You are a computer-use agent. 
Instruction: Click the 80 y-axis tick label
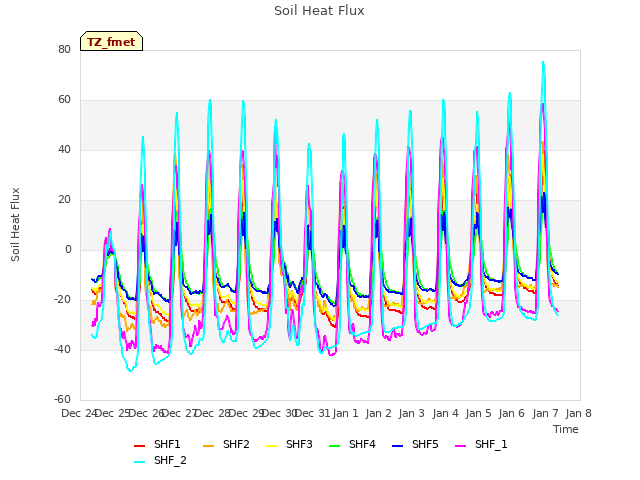click(x=64, y=50)
